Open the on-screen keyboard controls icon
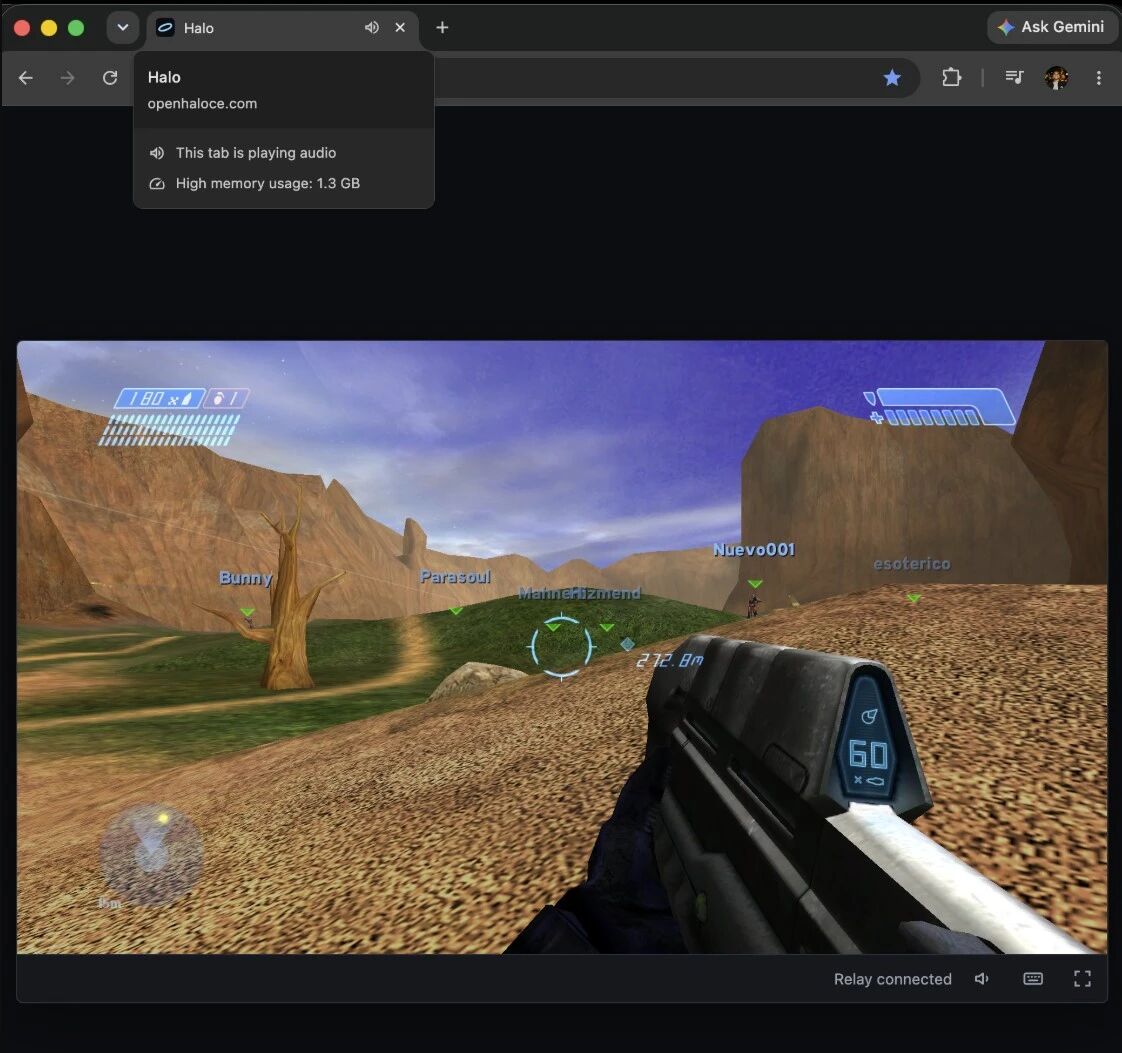Viewport: 1122px width, 1053px height. (x=1033, y=979)
